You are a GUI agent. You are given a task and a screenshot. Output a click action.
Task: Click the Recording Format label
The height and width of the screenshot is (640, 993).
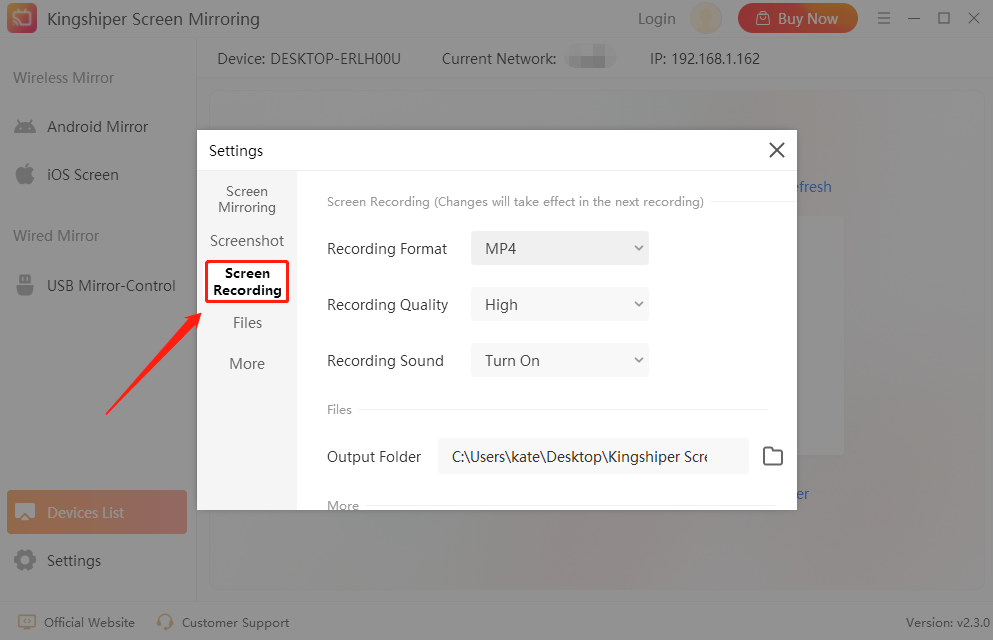tap(387, 249)
